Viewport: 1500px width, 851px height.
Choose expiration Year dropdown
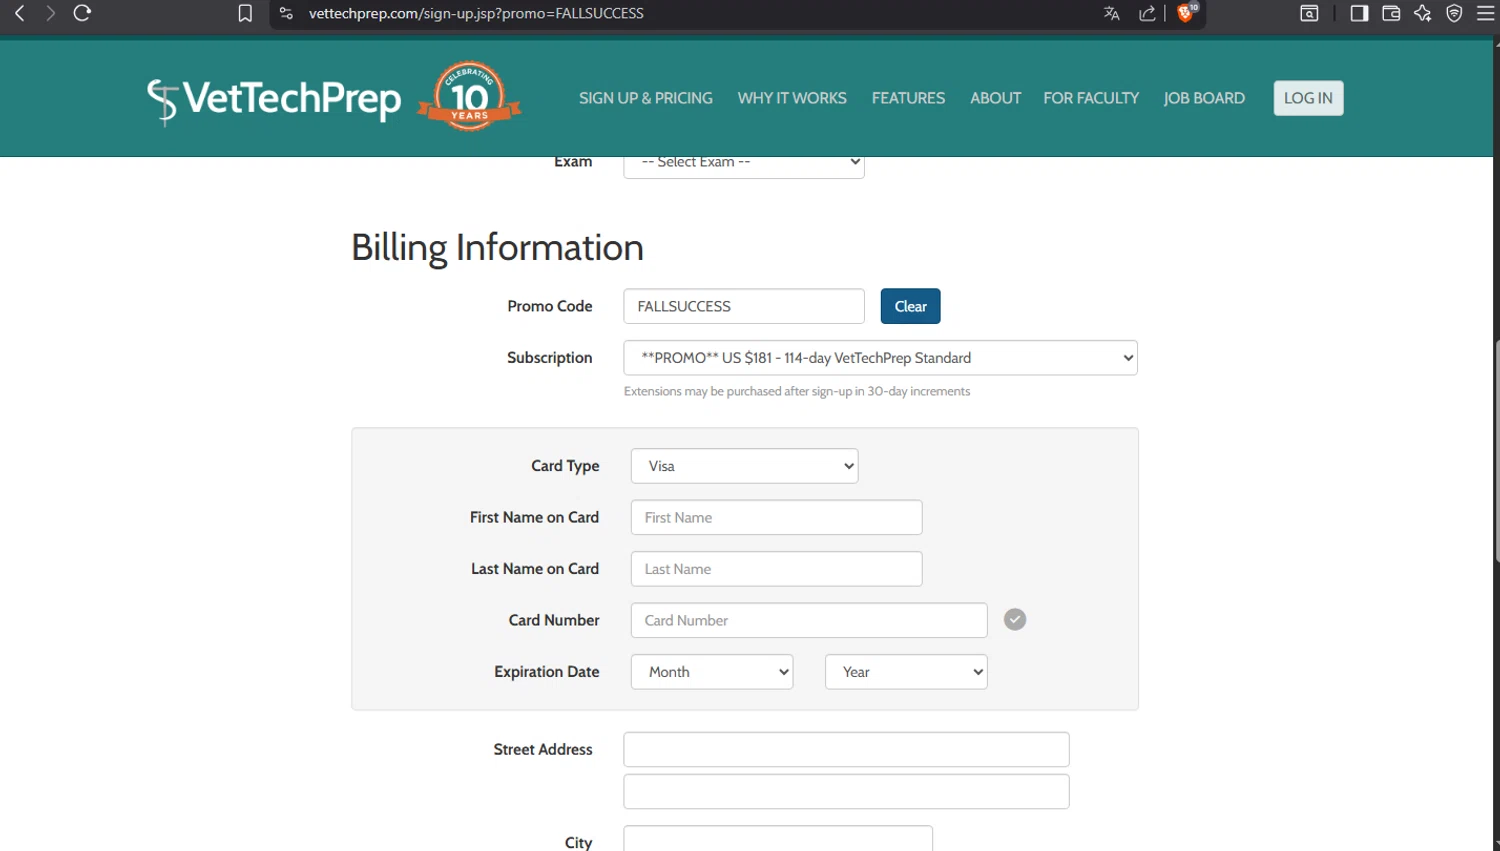[x=906, y=672]
